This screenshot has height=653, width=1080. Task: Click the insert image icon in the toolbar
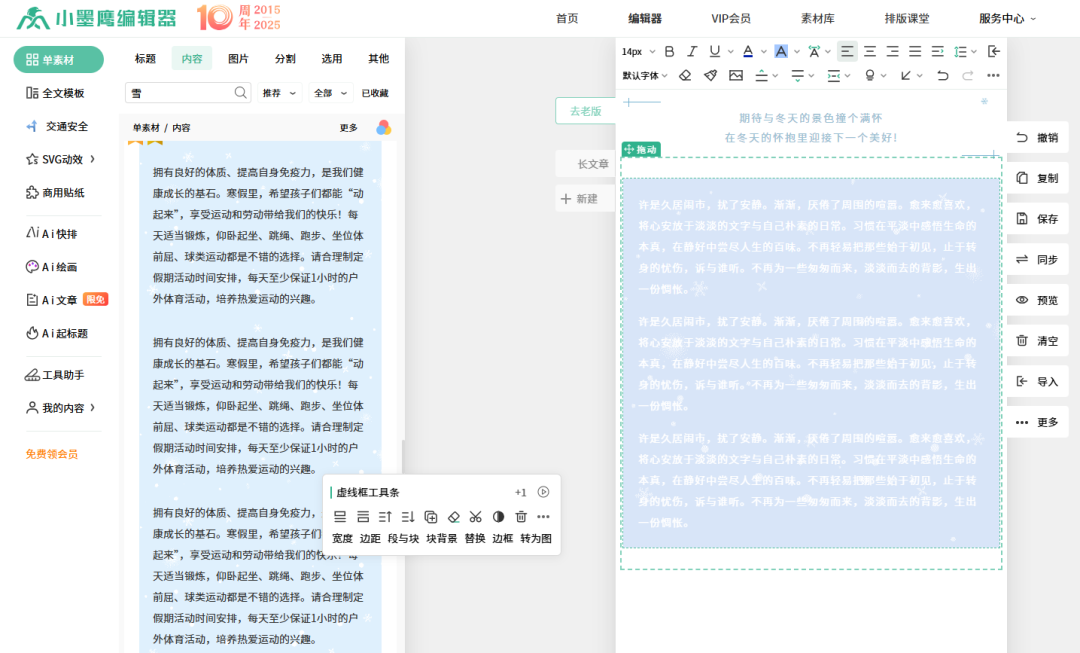tap(737, 74)
